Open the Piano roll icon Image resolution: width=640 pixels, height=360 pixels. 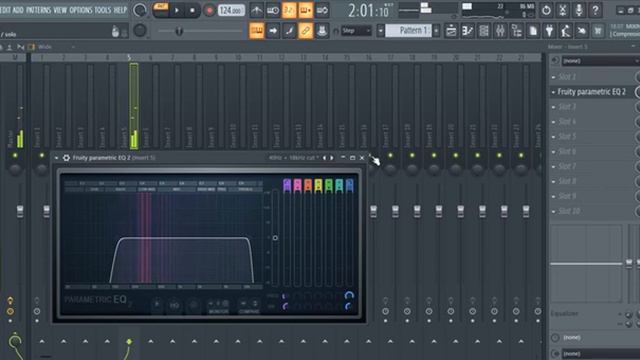pyautogui.click(x=467, y=31)
